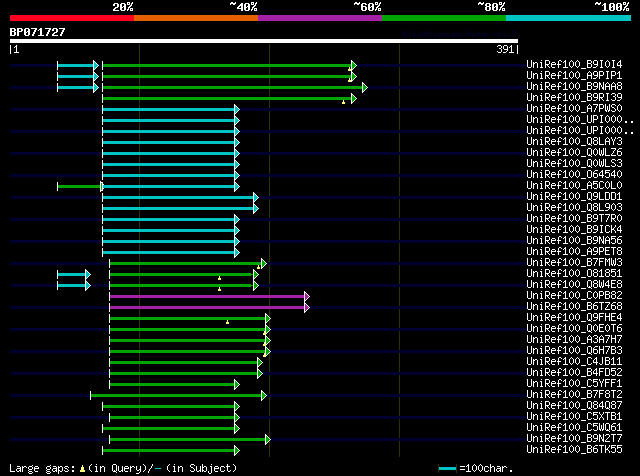Select the UniRef100_A9PET8 label

(x=574, y=251)
